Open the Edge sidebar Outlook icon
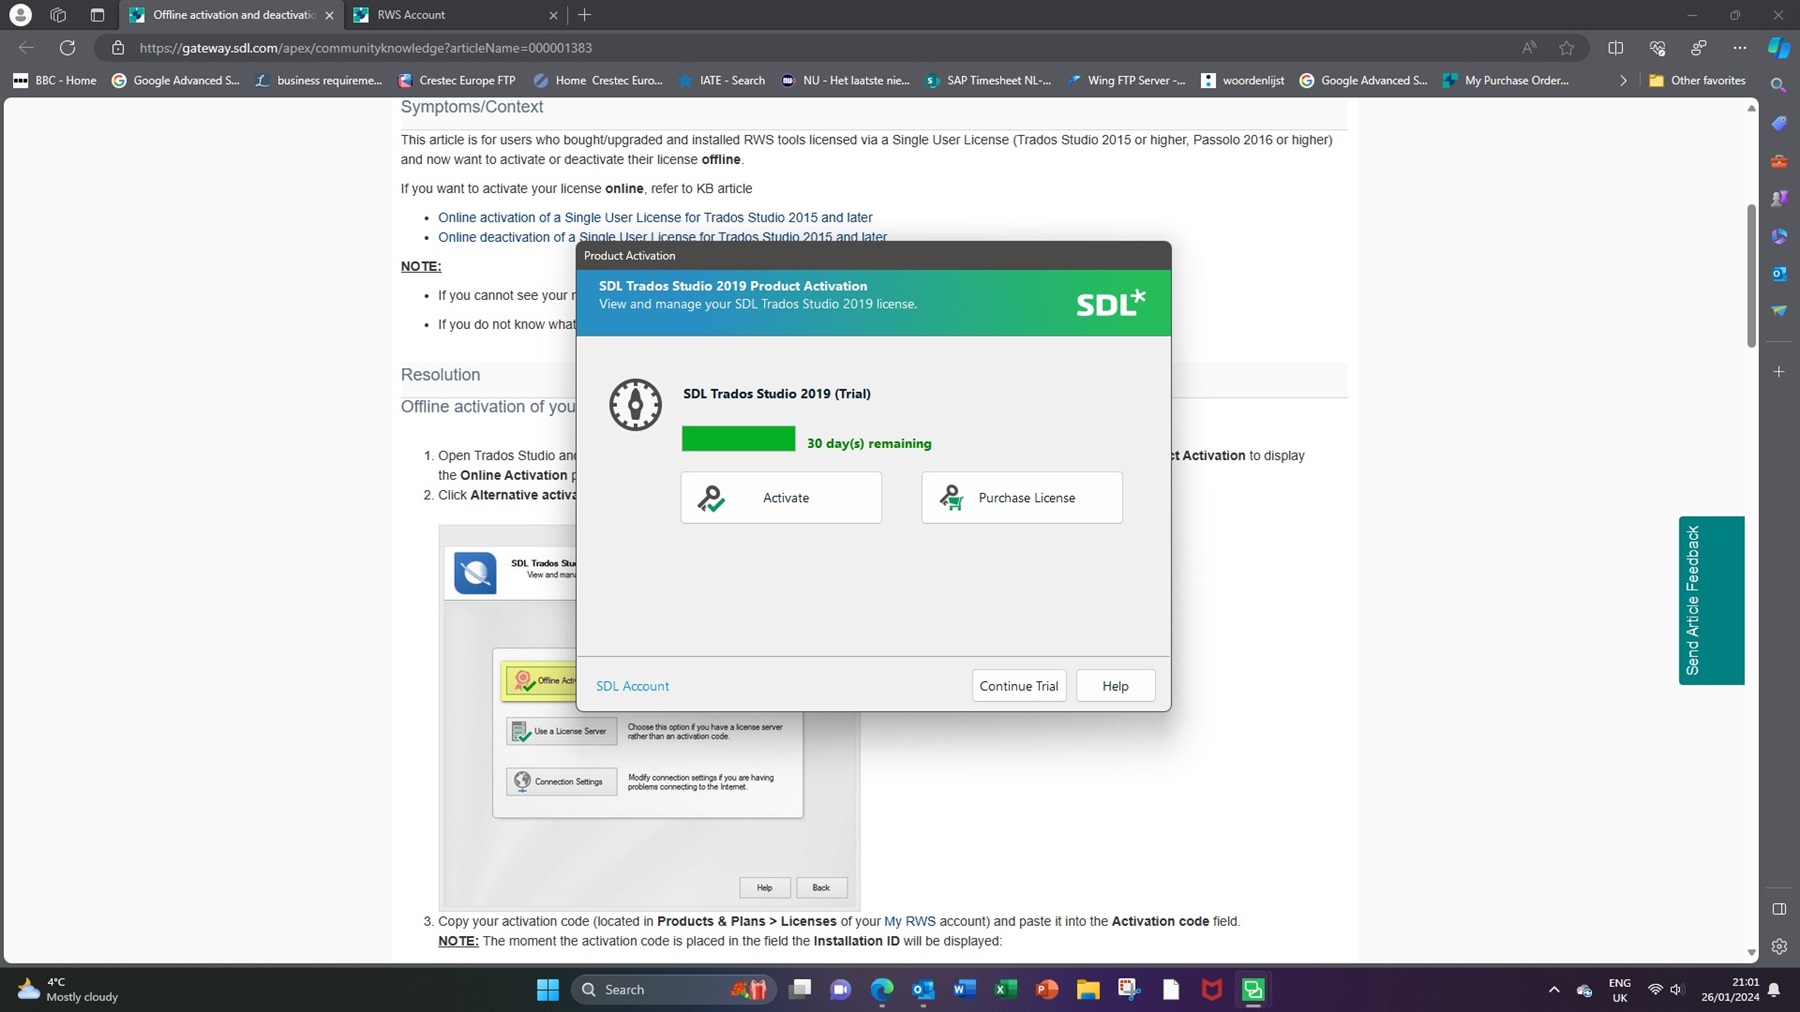 pos(1779,273)
